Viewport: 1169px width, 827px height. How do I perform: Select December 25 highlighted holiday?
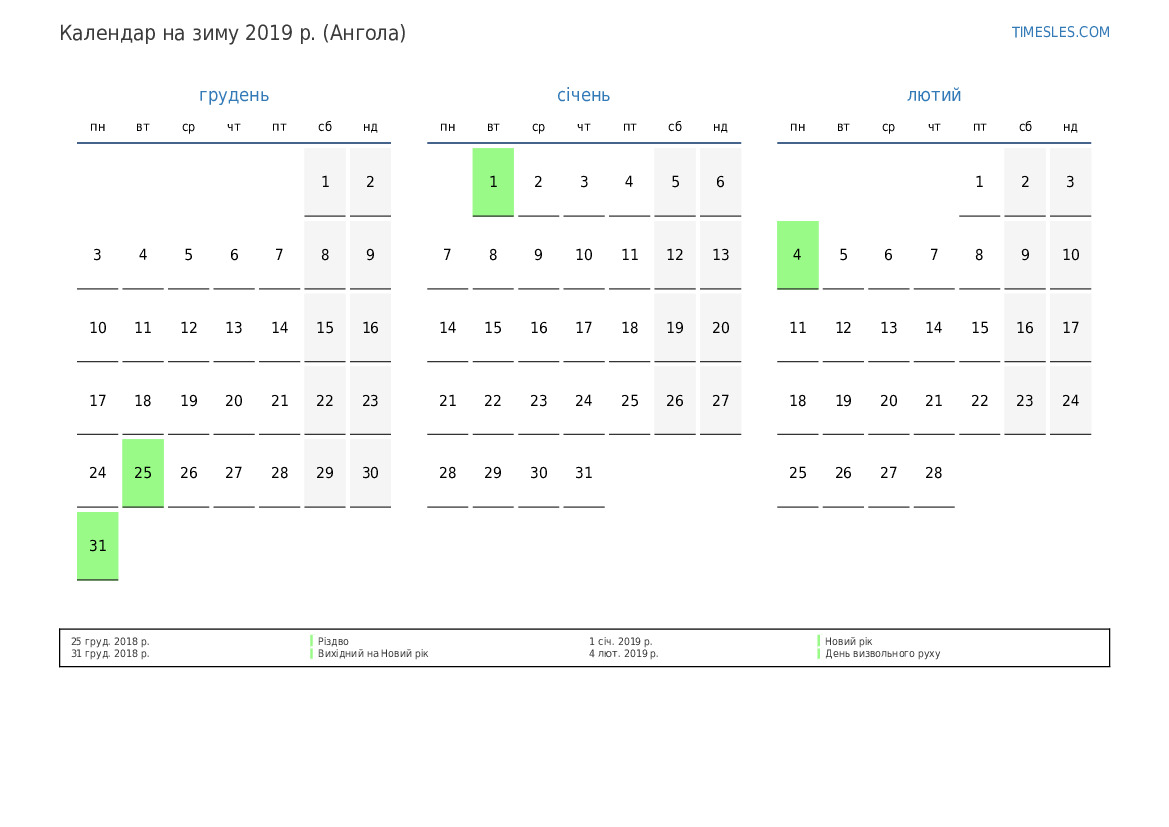click(x=143, y=473)
